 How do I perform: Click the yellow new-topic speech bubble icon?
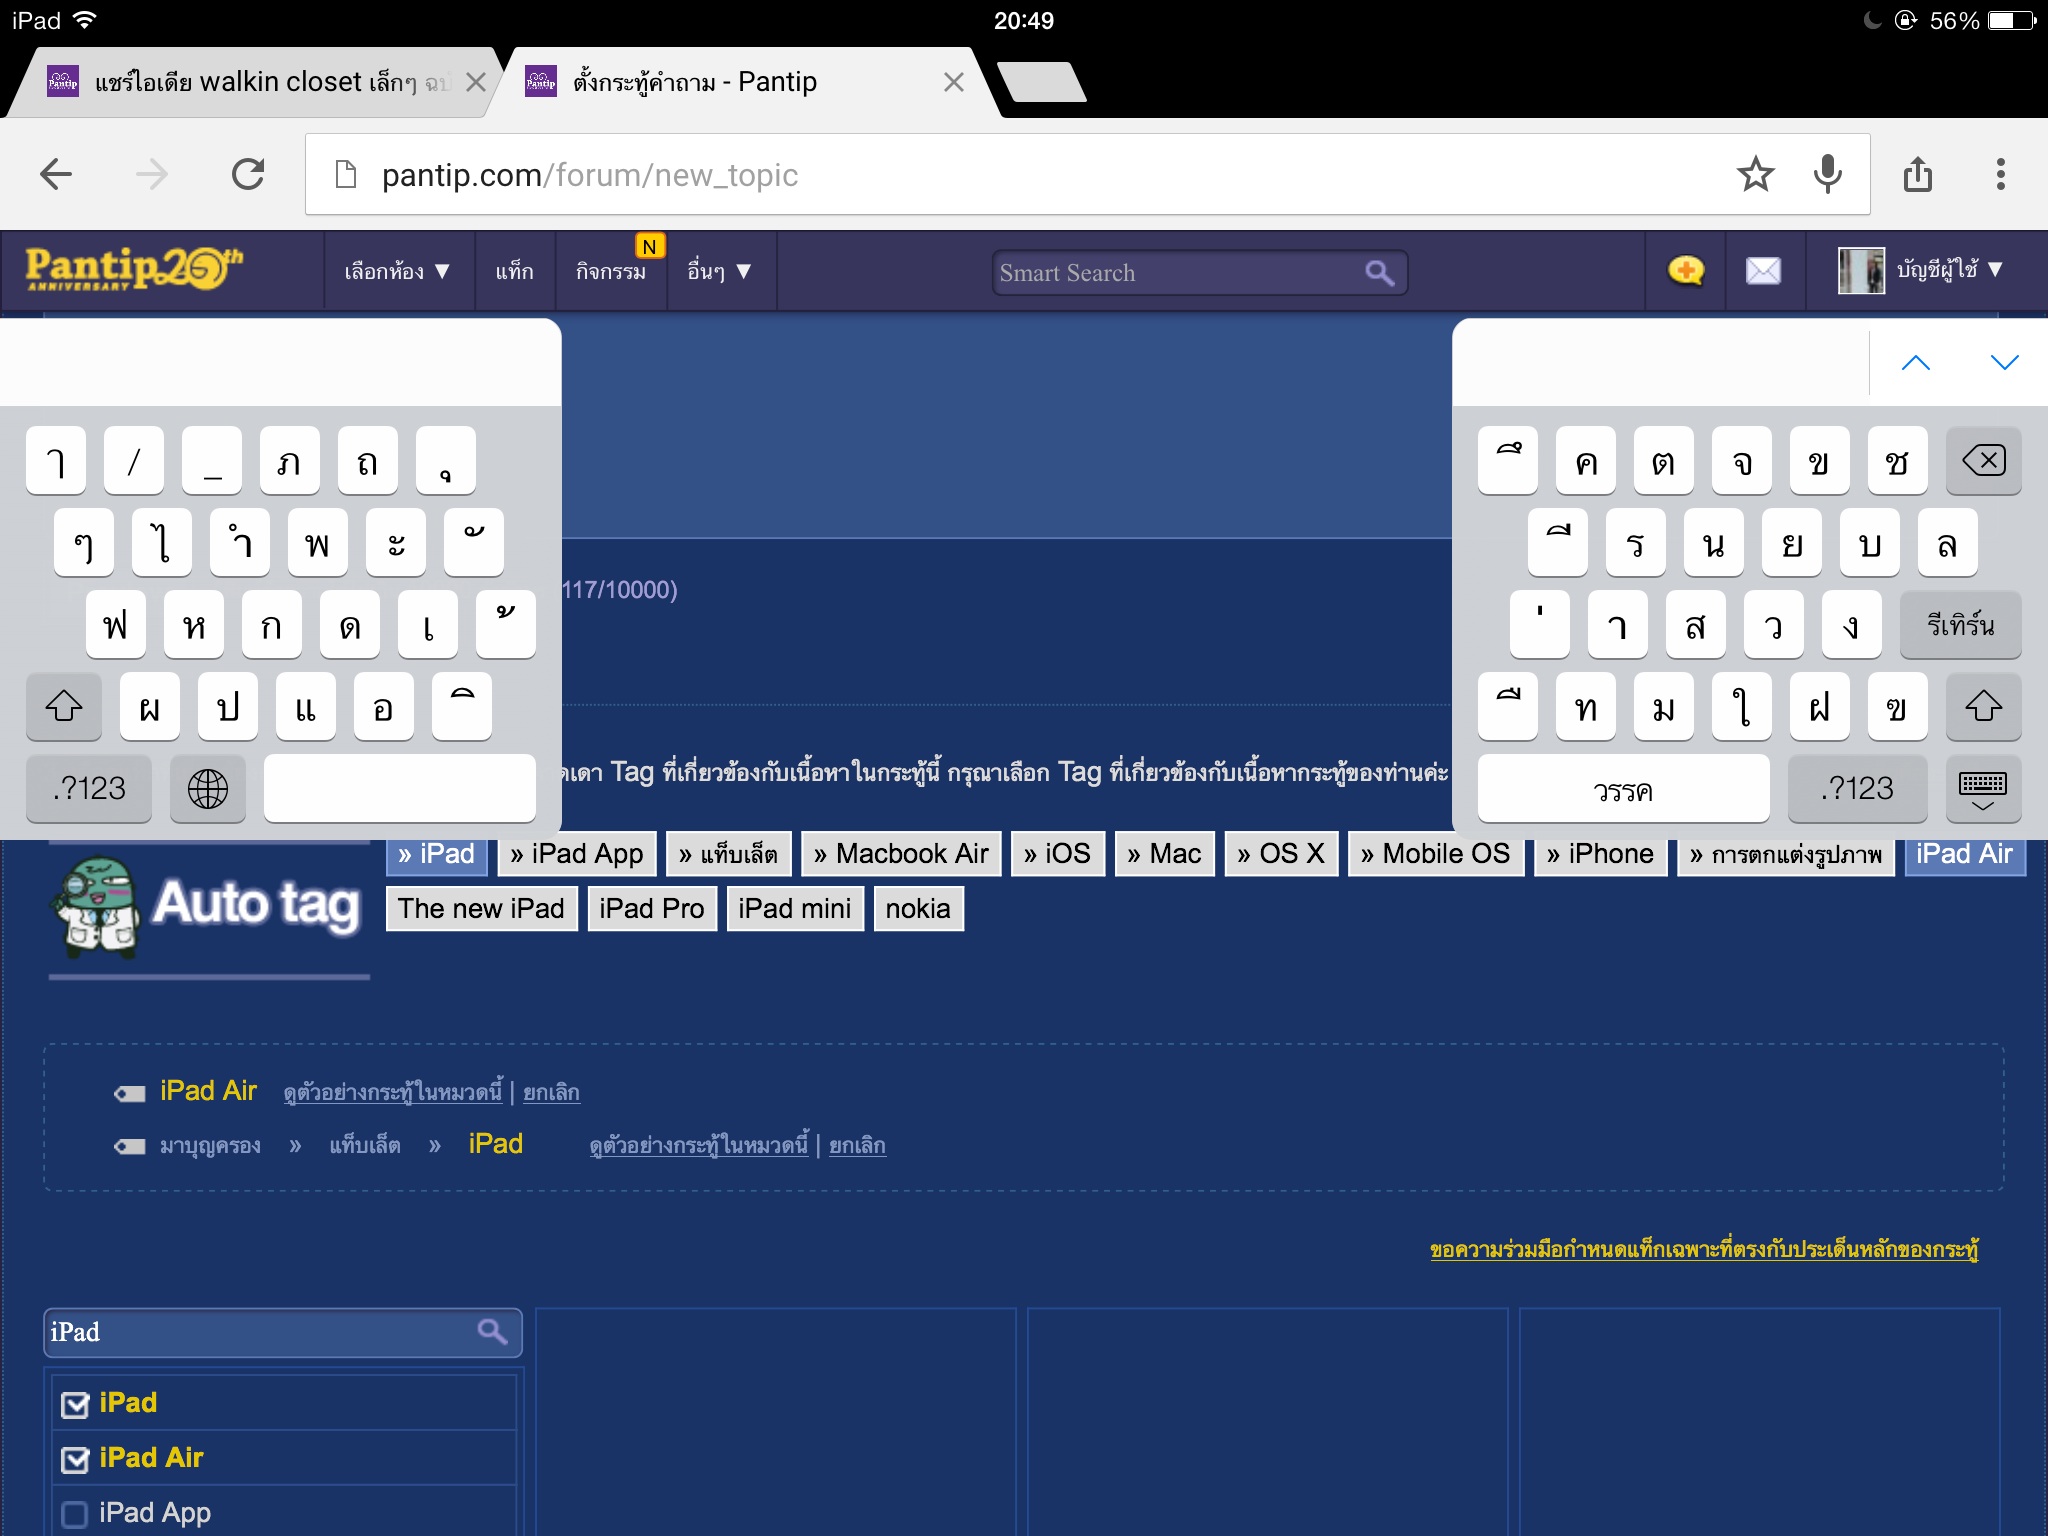[x=1686, y=270]
